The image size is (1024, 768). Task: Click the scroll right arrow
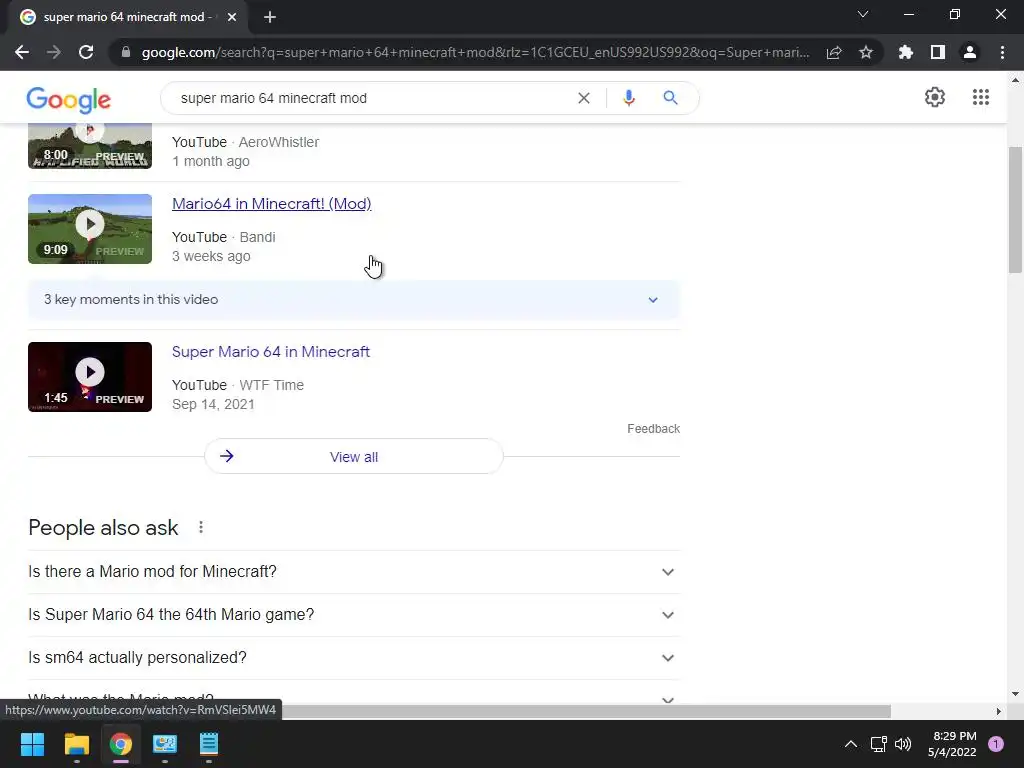(999, 711)
